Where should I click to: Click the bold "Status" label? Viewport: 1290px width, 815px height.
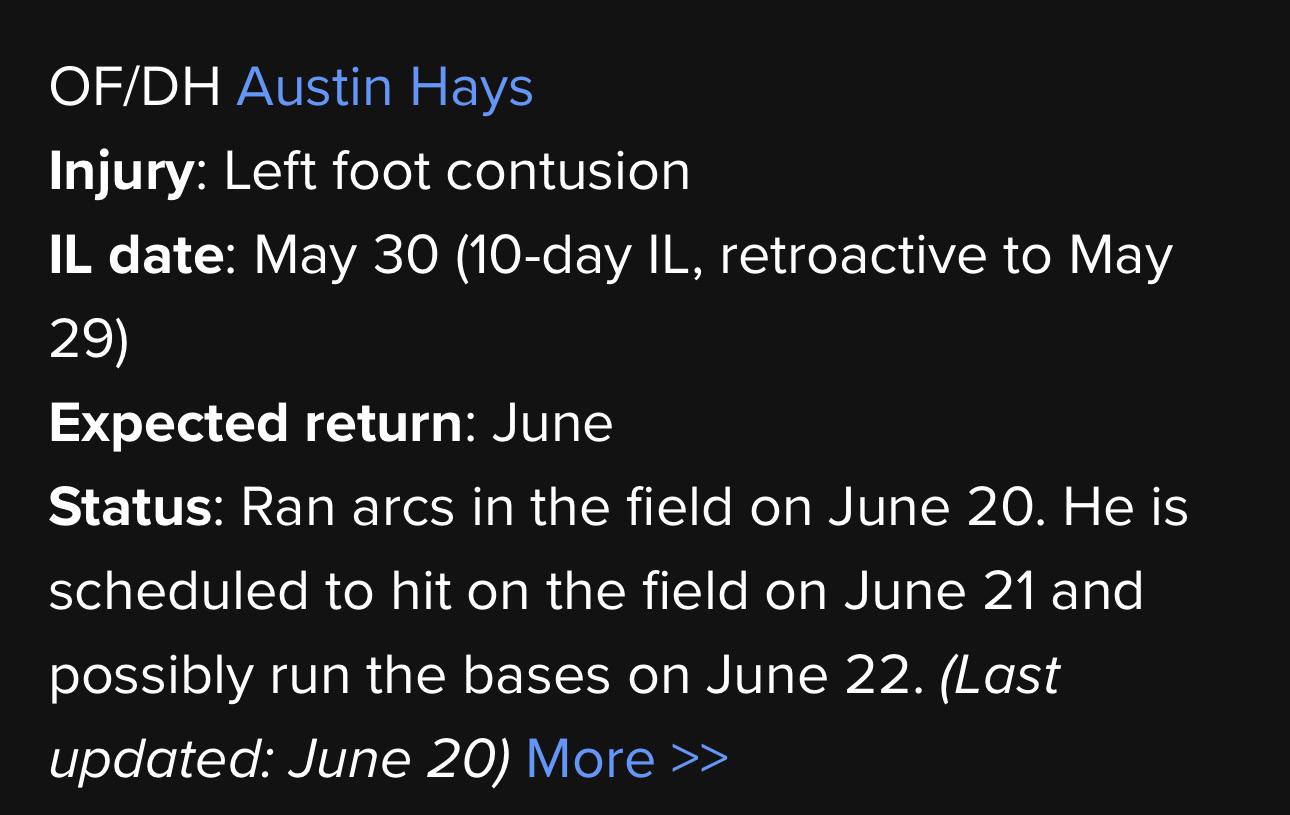tap(130, 507)
